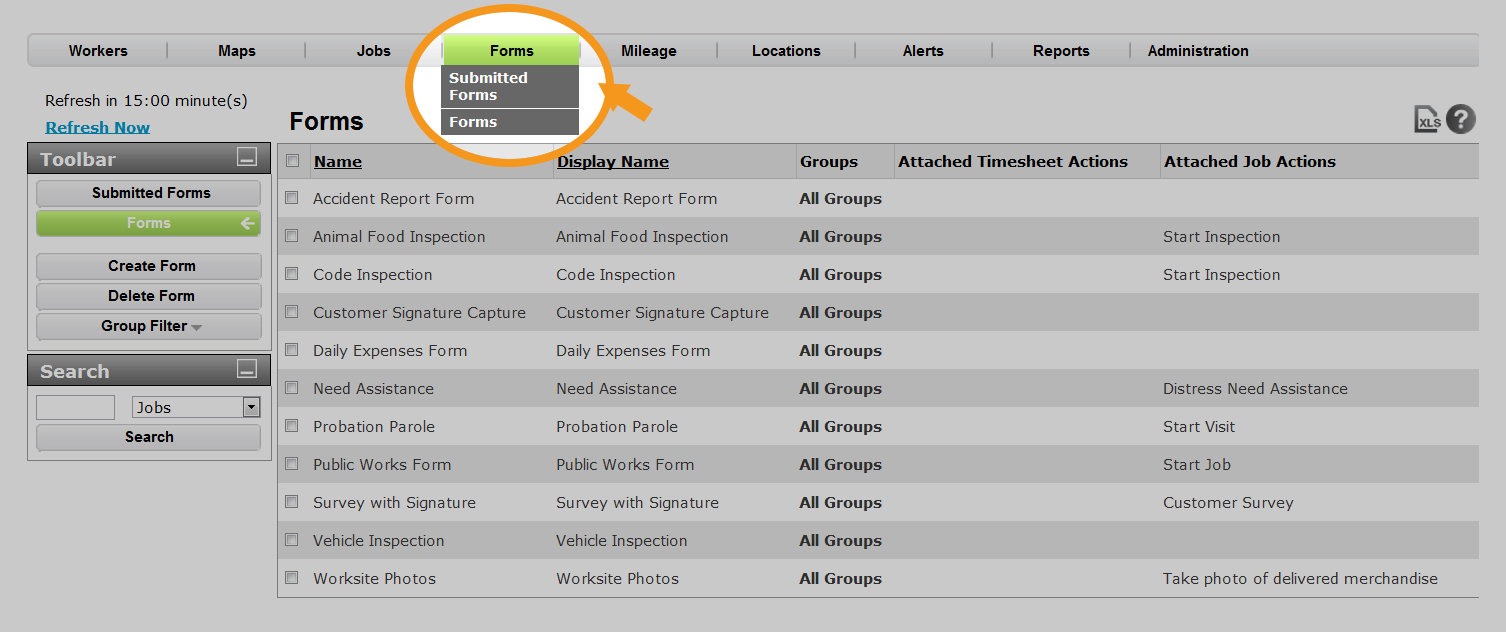Open Submitted Forms in the Toolbar panel
This screenshot has height=632, width=1506.
150,193
